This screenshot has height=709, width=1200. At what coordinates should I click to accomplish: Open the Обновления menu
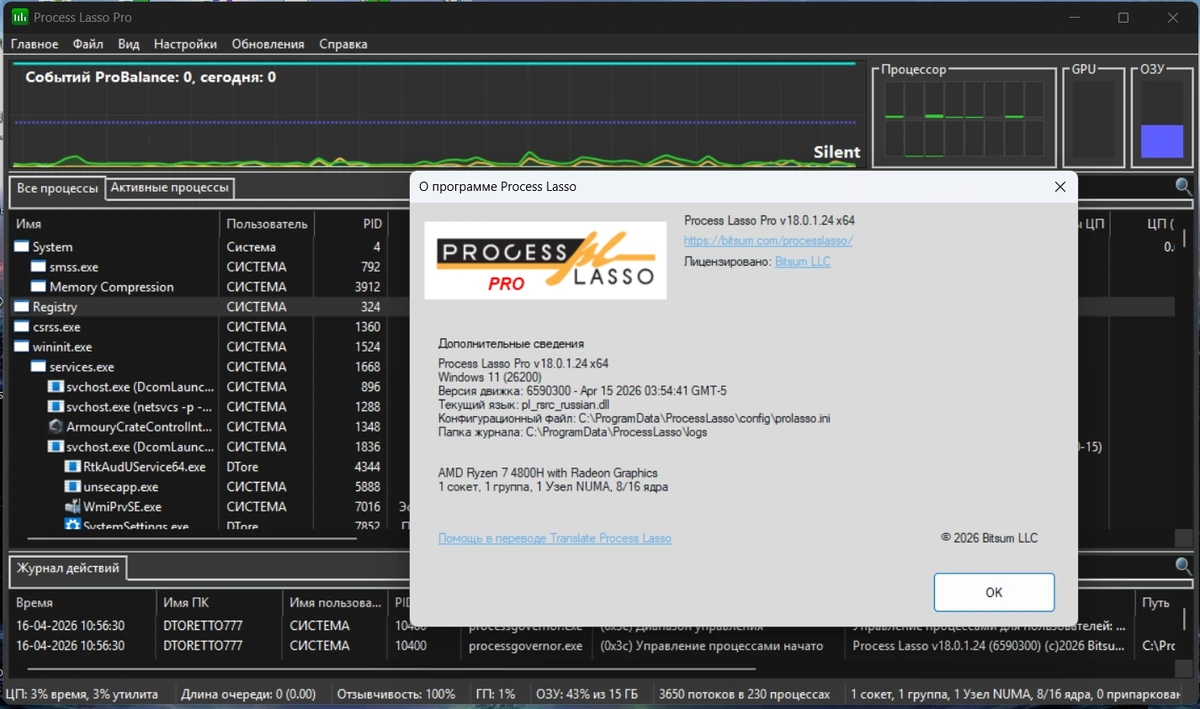pos(268,44)
